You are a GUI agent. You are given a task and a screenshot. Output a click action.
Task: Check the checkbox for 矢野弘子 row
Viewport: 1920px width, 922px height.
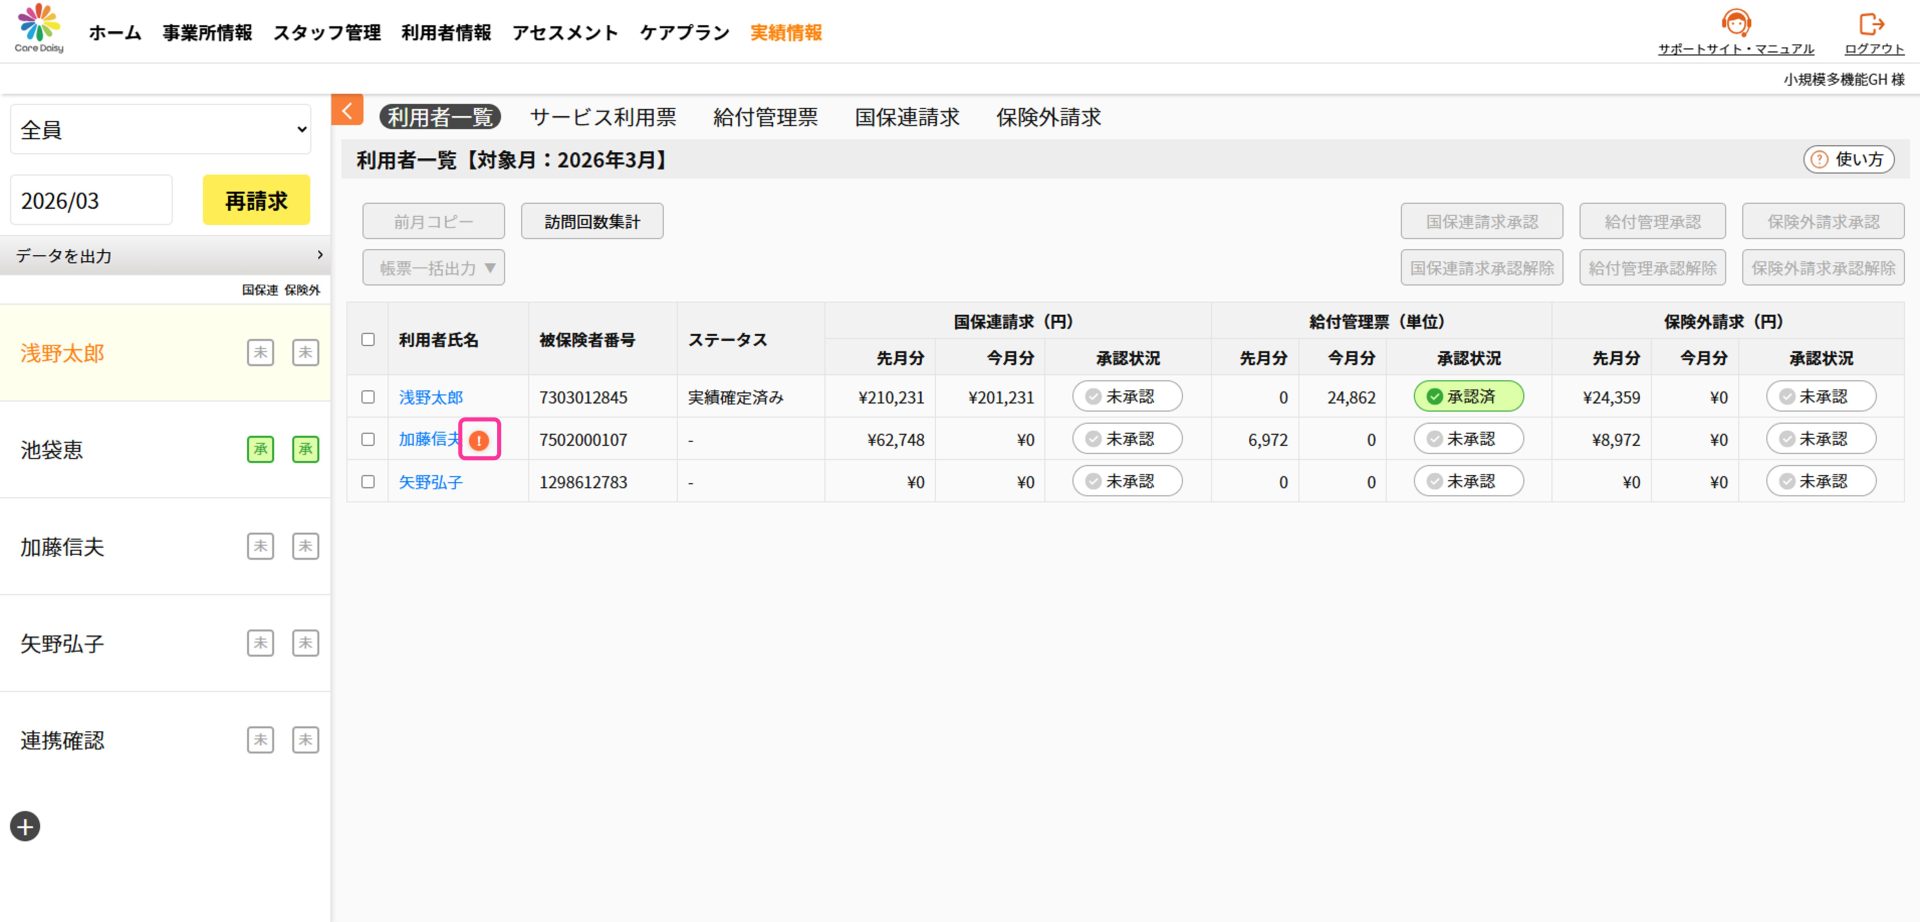[x=368, y=482]
